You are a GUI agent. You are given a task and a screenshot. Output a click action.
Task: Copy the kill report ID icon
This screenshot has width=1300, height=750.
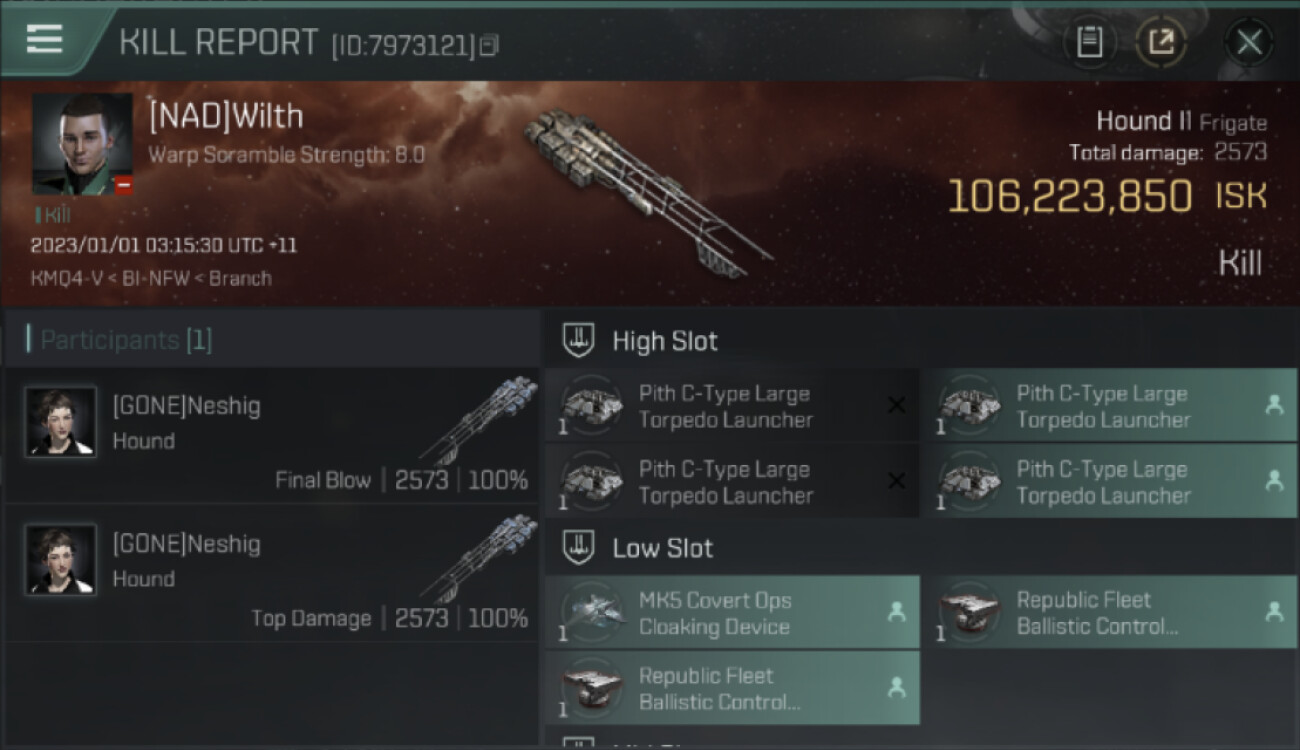point(489,45)
